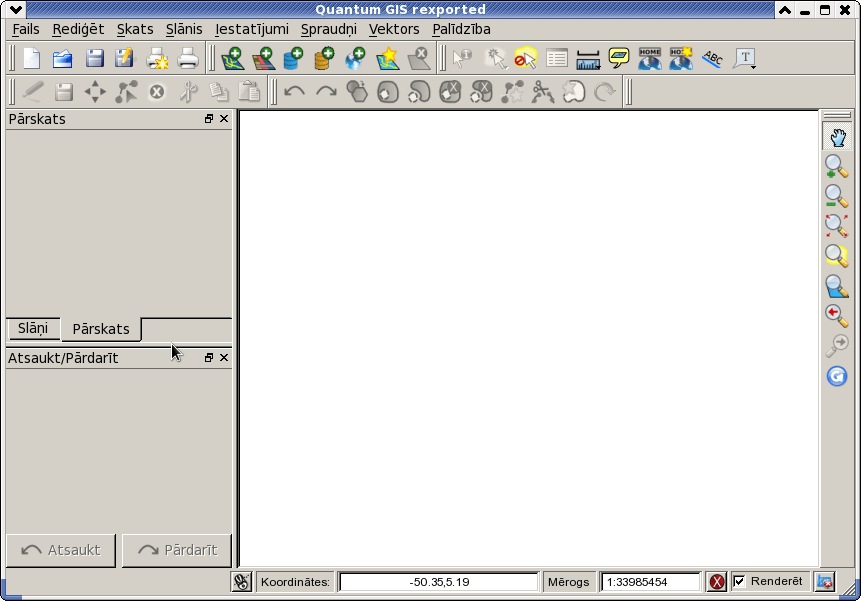Select the measure line ruler tool
Screen dimensions: 861x601
point(588,59)
